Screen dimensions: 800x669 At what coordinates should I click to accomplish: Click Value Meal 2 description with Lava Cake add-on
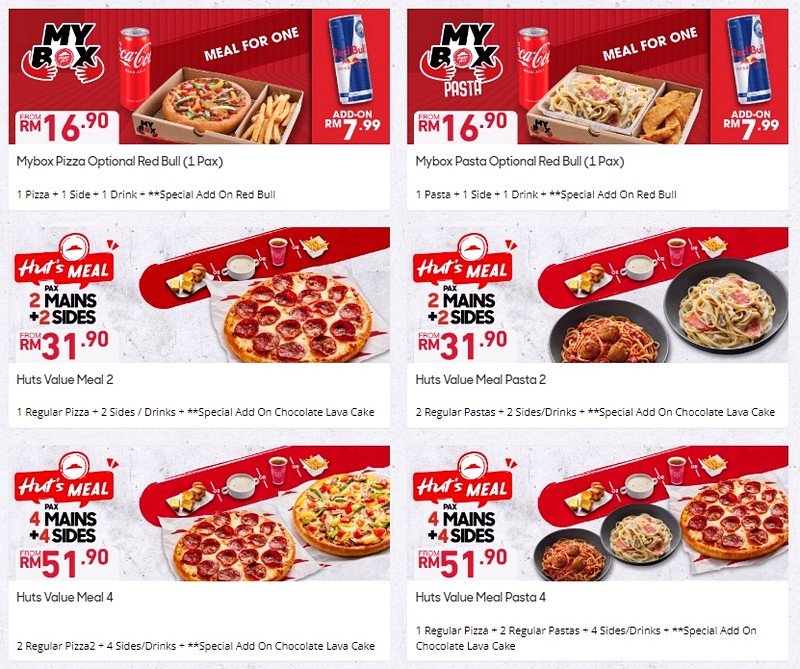tap(195, 412)
